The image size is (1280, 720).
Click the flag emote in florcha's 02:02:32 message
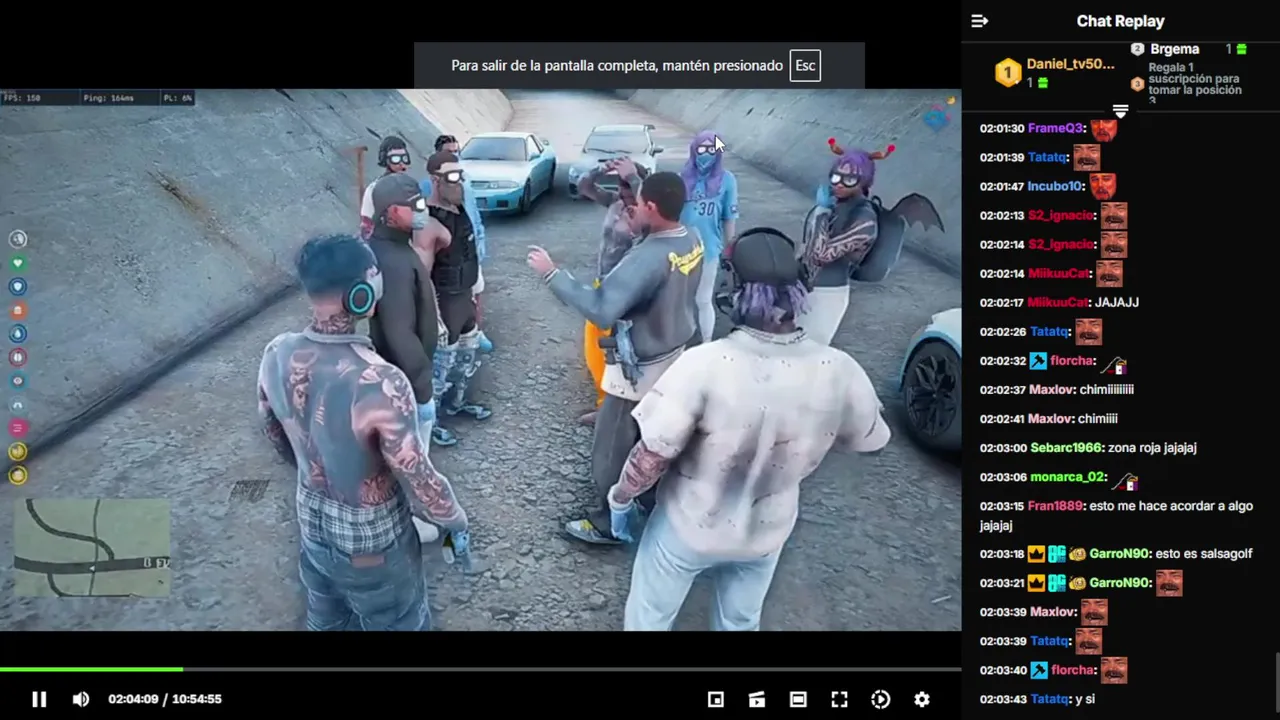pyautogui.click(x=1114, y=366)
